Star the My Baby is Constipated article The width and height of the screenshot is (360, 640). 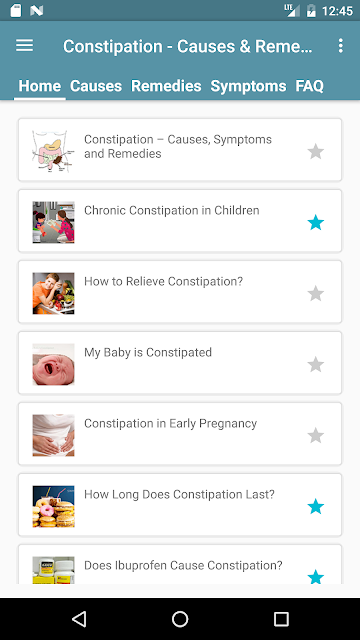point(316,364)
